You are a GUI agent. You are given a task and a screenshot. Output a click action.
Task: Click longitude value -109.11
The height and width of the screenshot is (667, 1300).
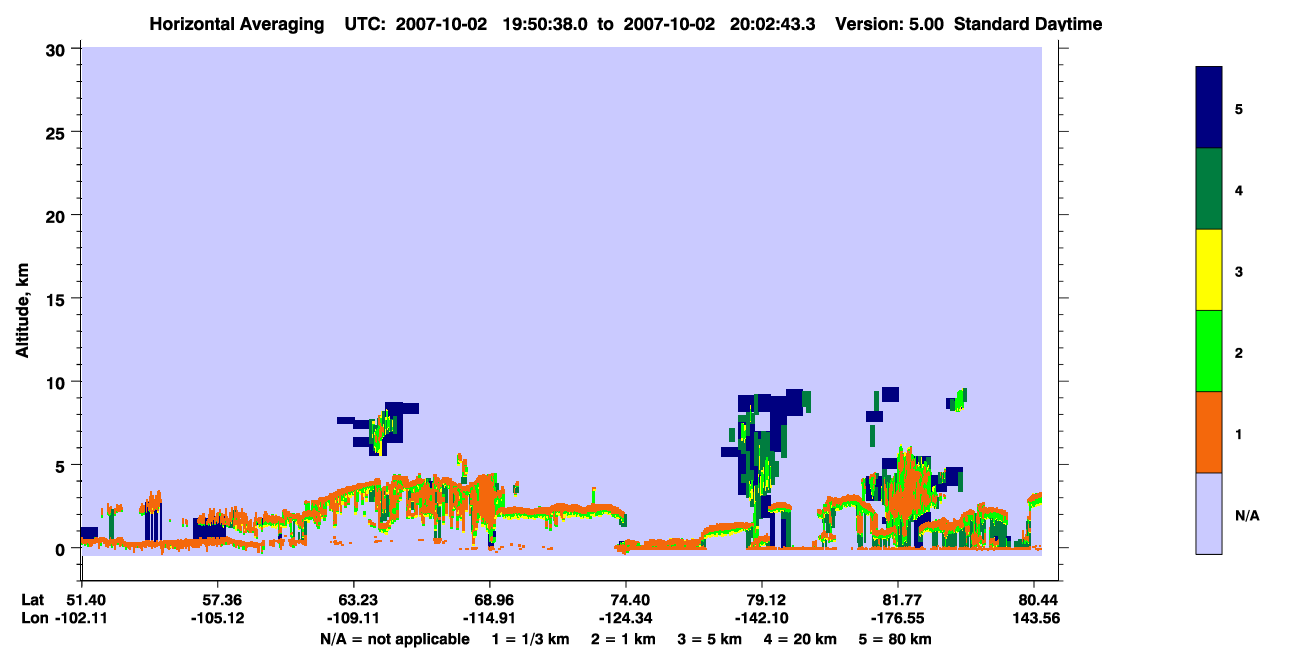tap(354, 618)
